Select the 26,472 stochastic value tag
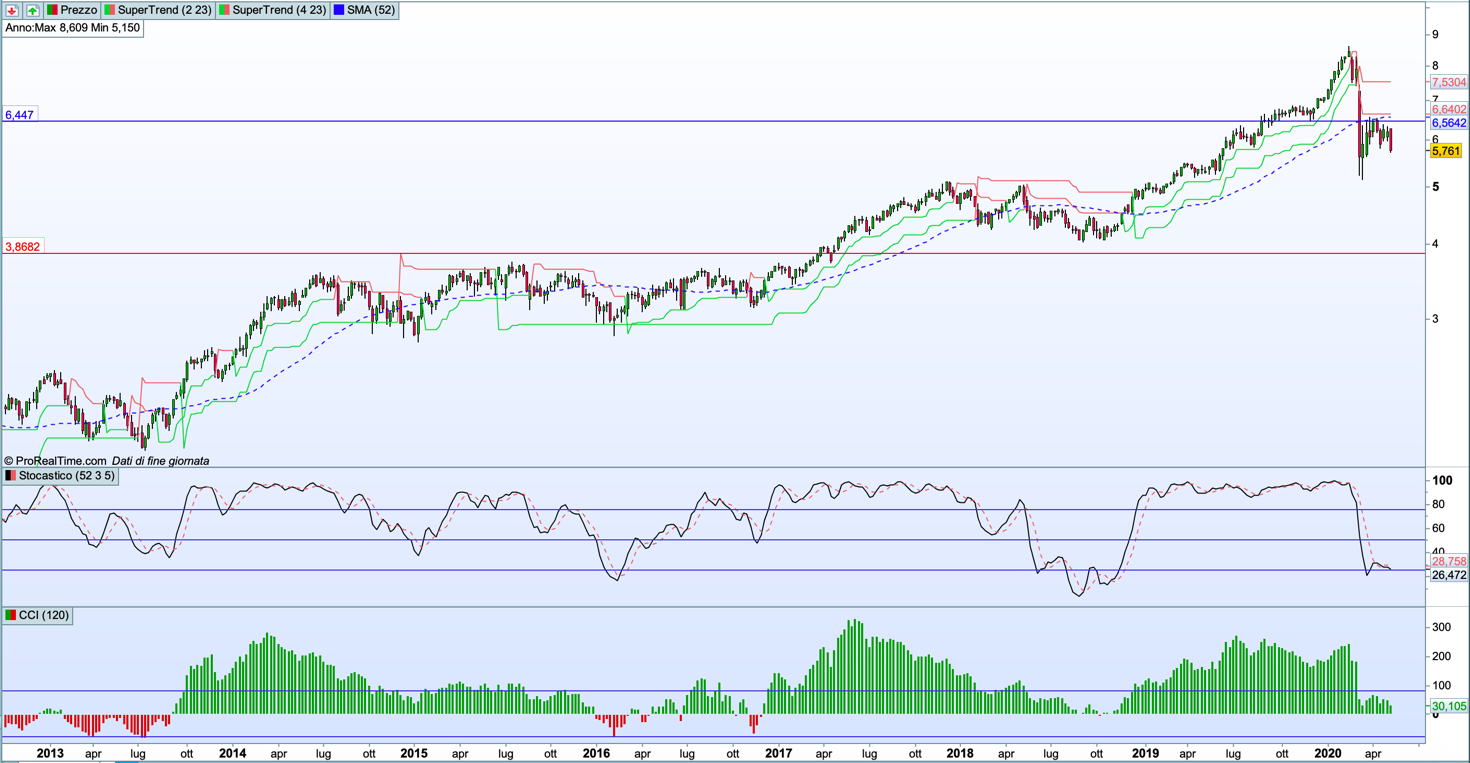Screen dimensions: 1470x763 [x=1448, y=575]
